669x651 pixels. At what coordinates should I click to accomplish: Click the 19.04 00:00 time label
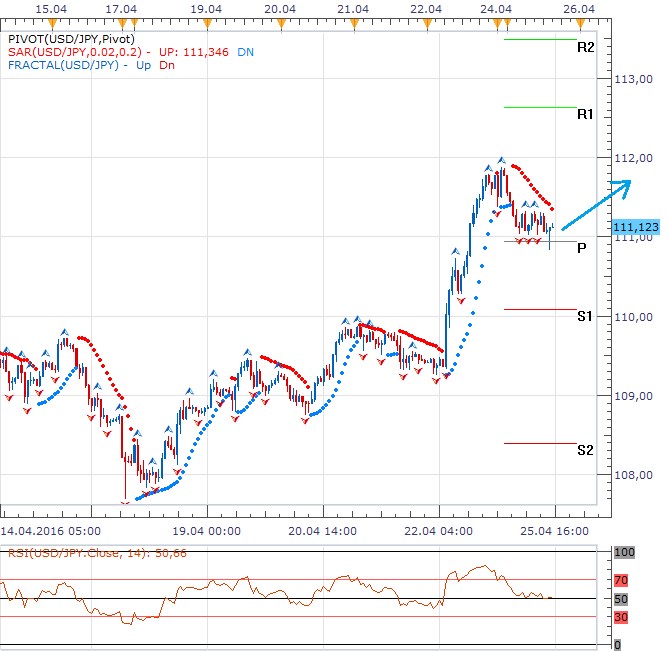tap(207, 531)
